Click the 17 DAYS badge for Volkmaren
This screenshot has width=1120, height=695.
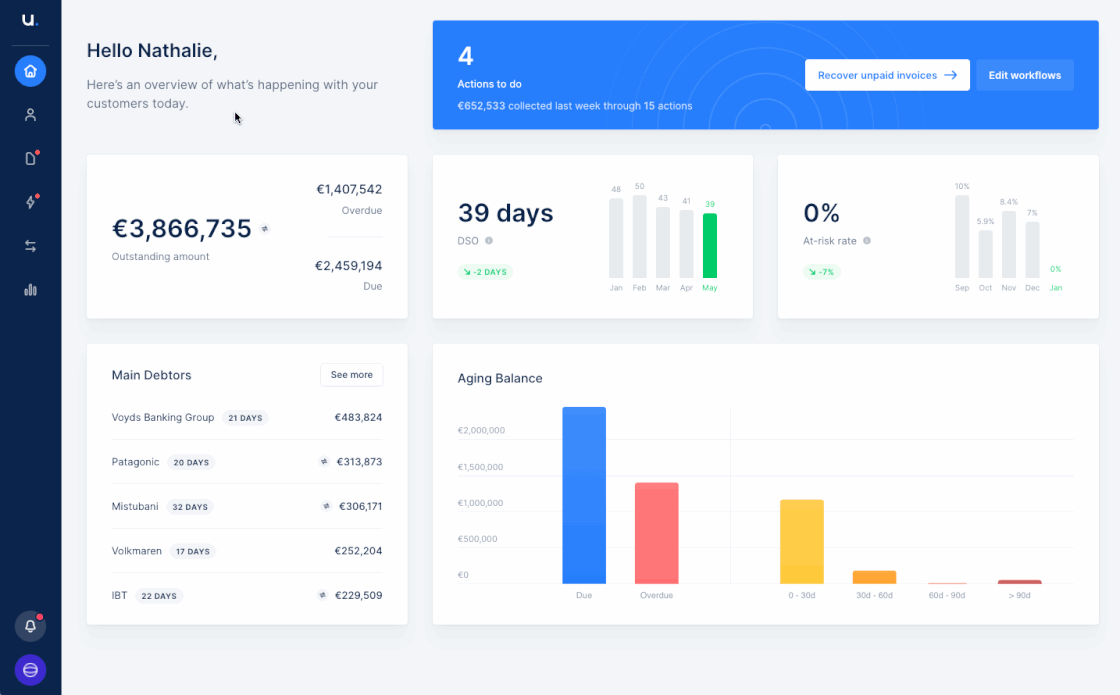[193, 551]
